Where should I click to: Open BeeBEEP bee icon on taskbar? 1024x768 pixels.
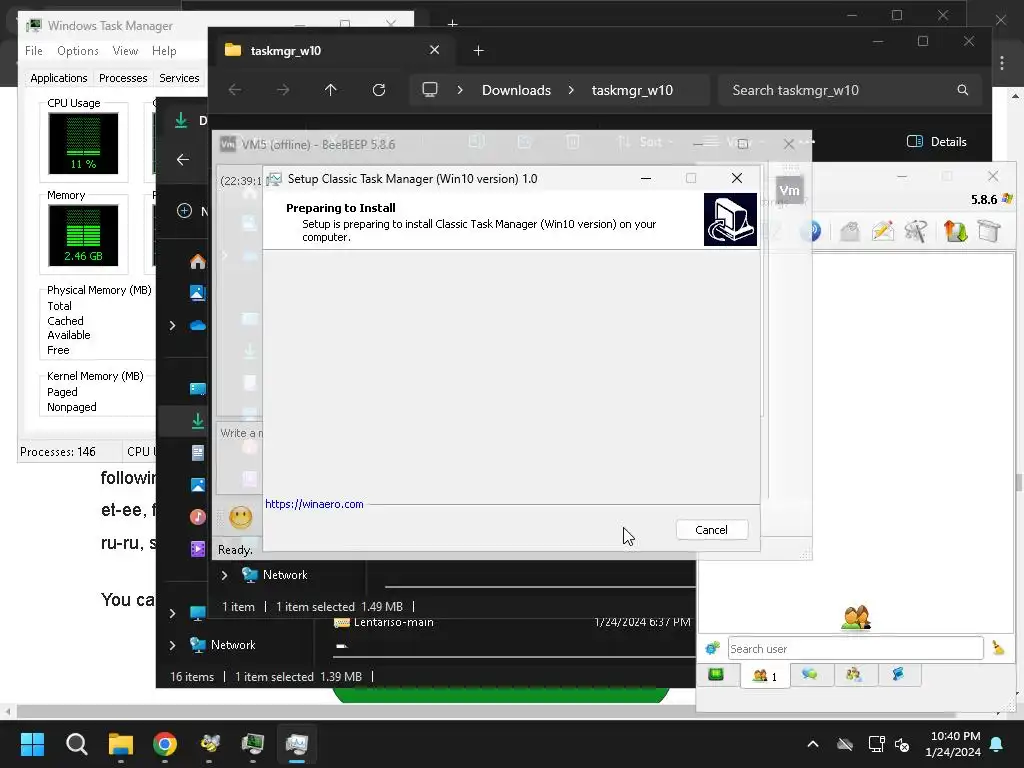pyautogui.click(x=209, y=744)
